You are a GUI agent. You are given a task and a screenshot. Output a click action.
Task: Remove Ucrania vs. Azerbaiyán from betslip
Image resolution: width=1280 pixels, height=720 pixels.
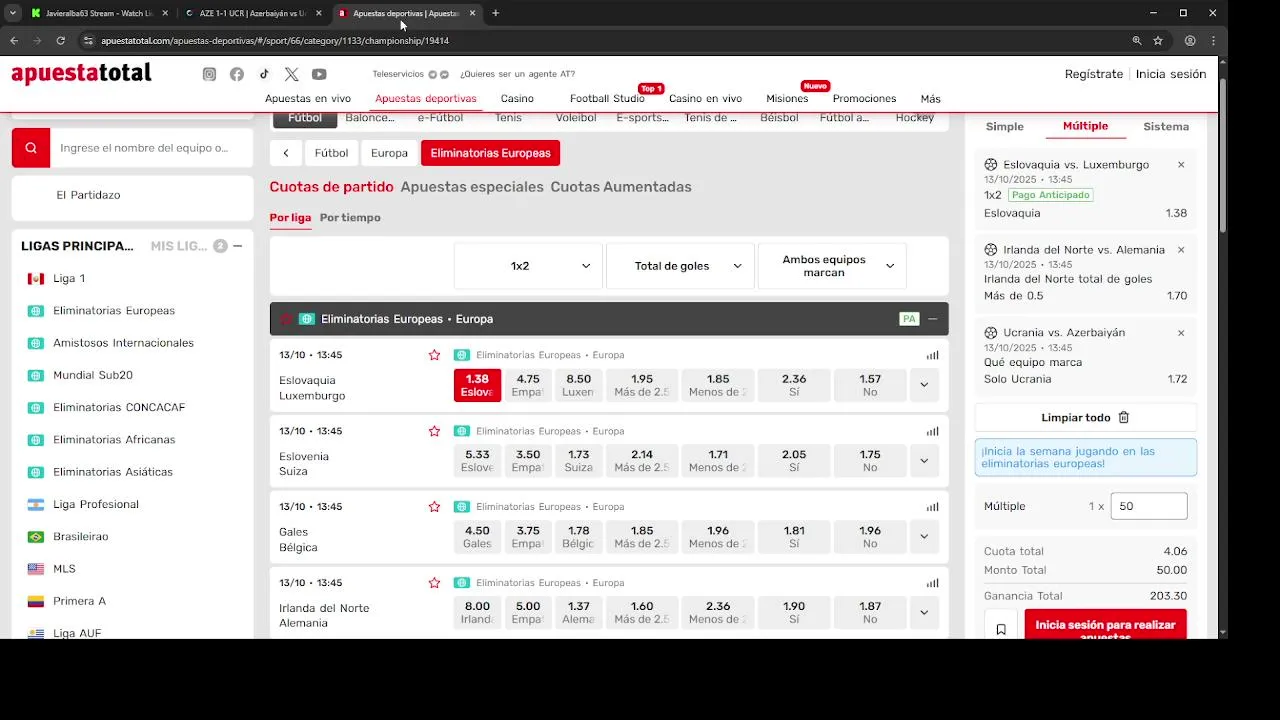pyautogui.click(x=1181, y=333)
